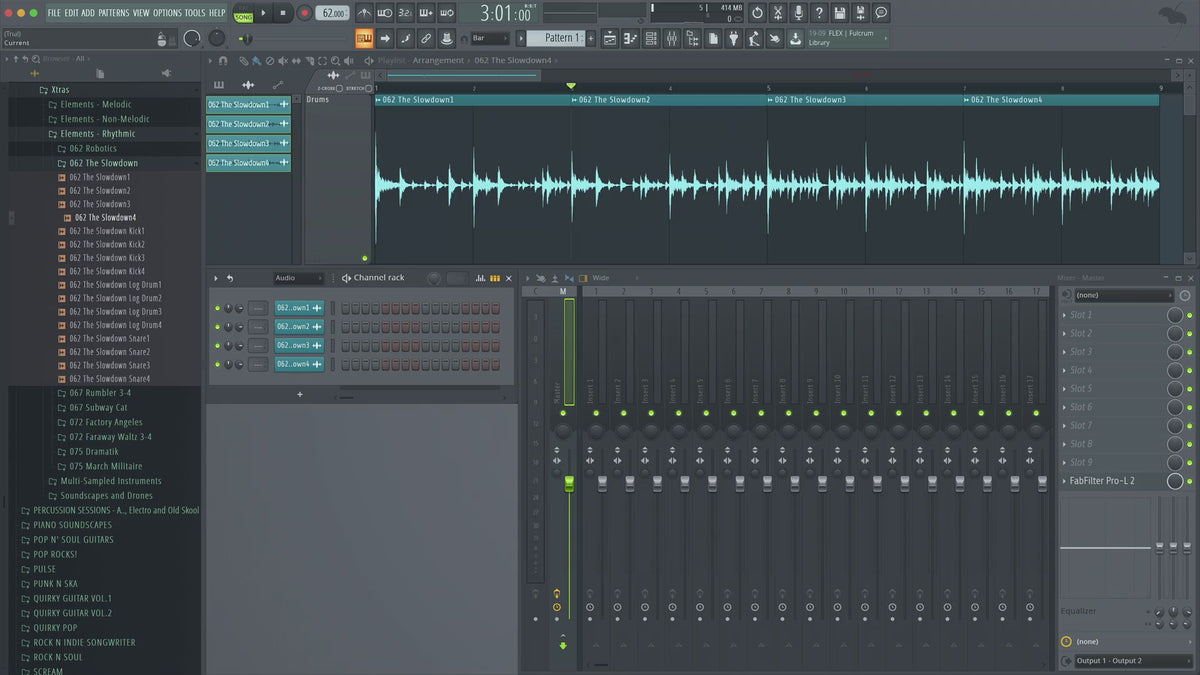Collapse the Elements - Rhythmic folder
The image size is (1200, 675).
coord(97,133)
